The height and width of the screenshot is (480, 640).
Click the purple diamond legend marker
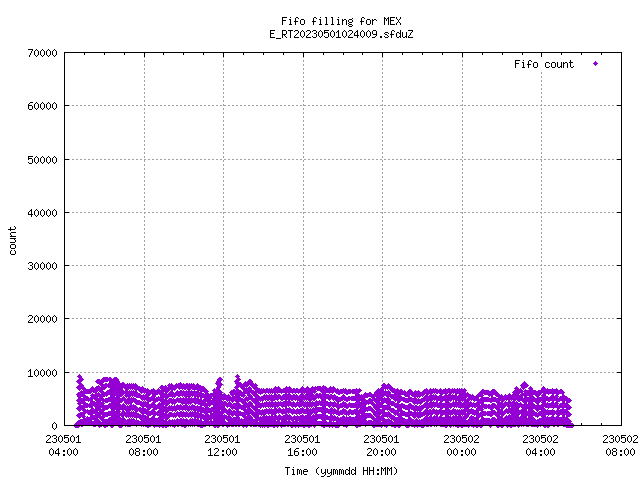pos(596,64)
